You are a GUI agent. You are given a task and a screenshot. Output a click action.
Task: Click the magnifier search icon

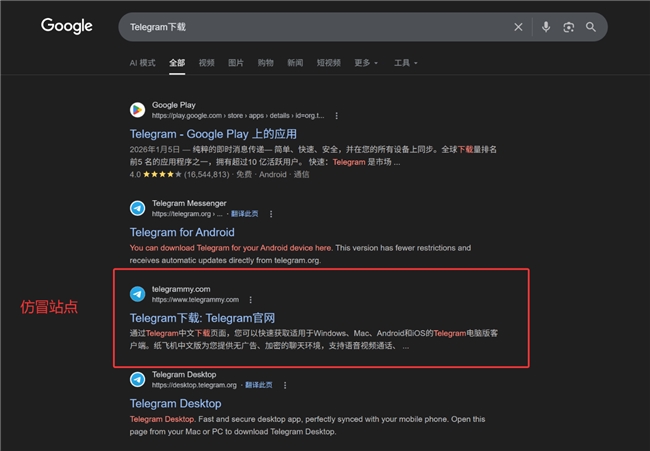point(591,27)
